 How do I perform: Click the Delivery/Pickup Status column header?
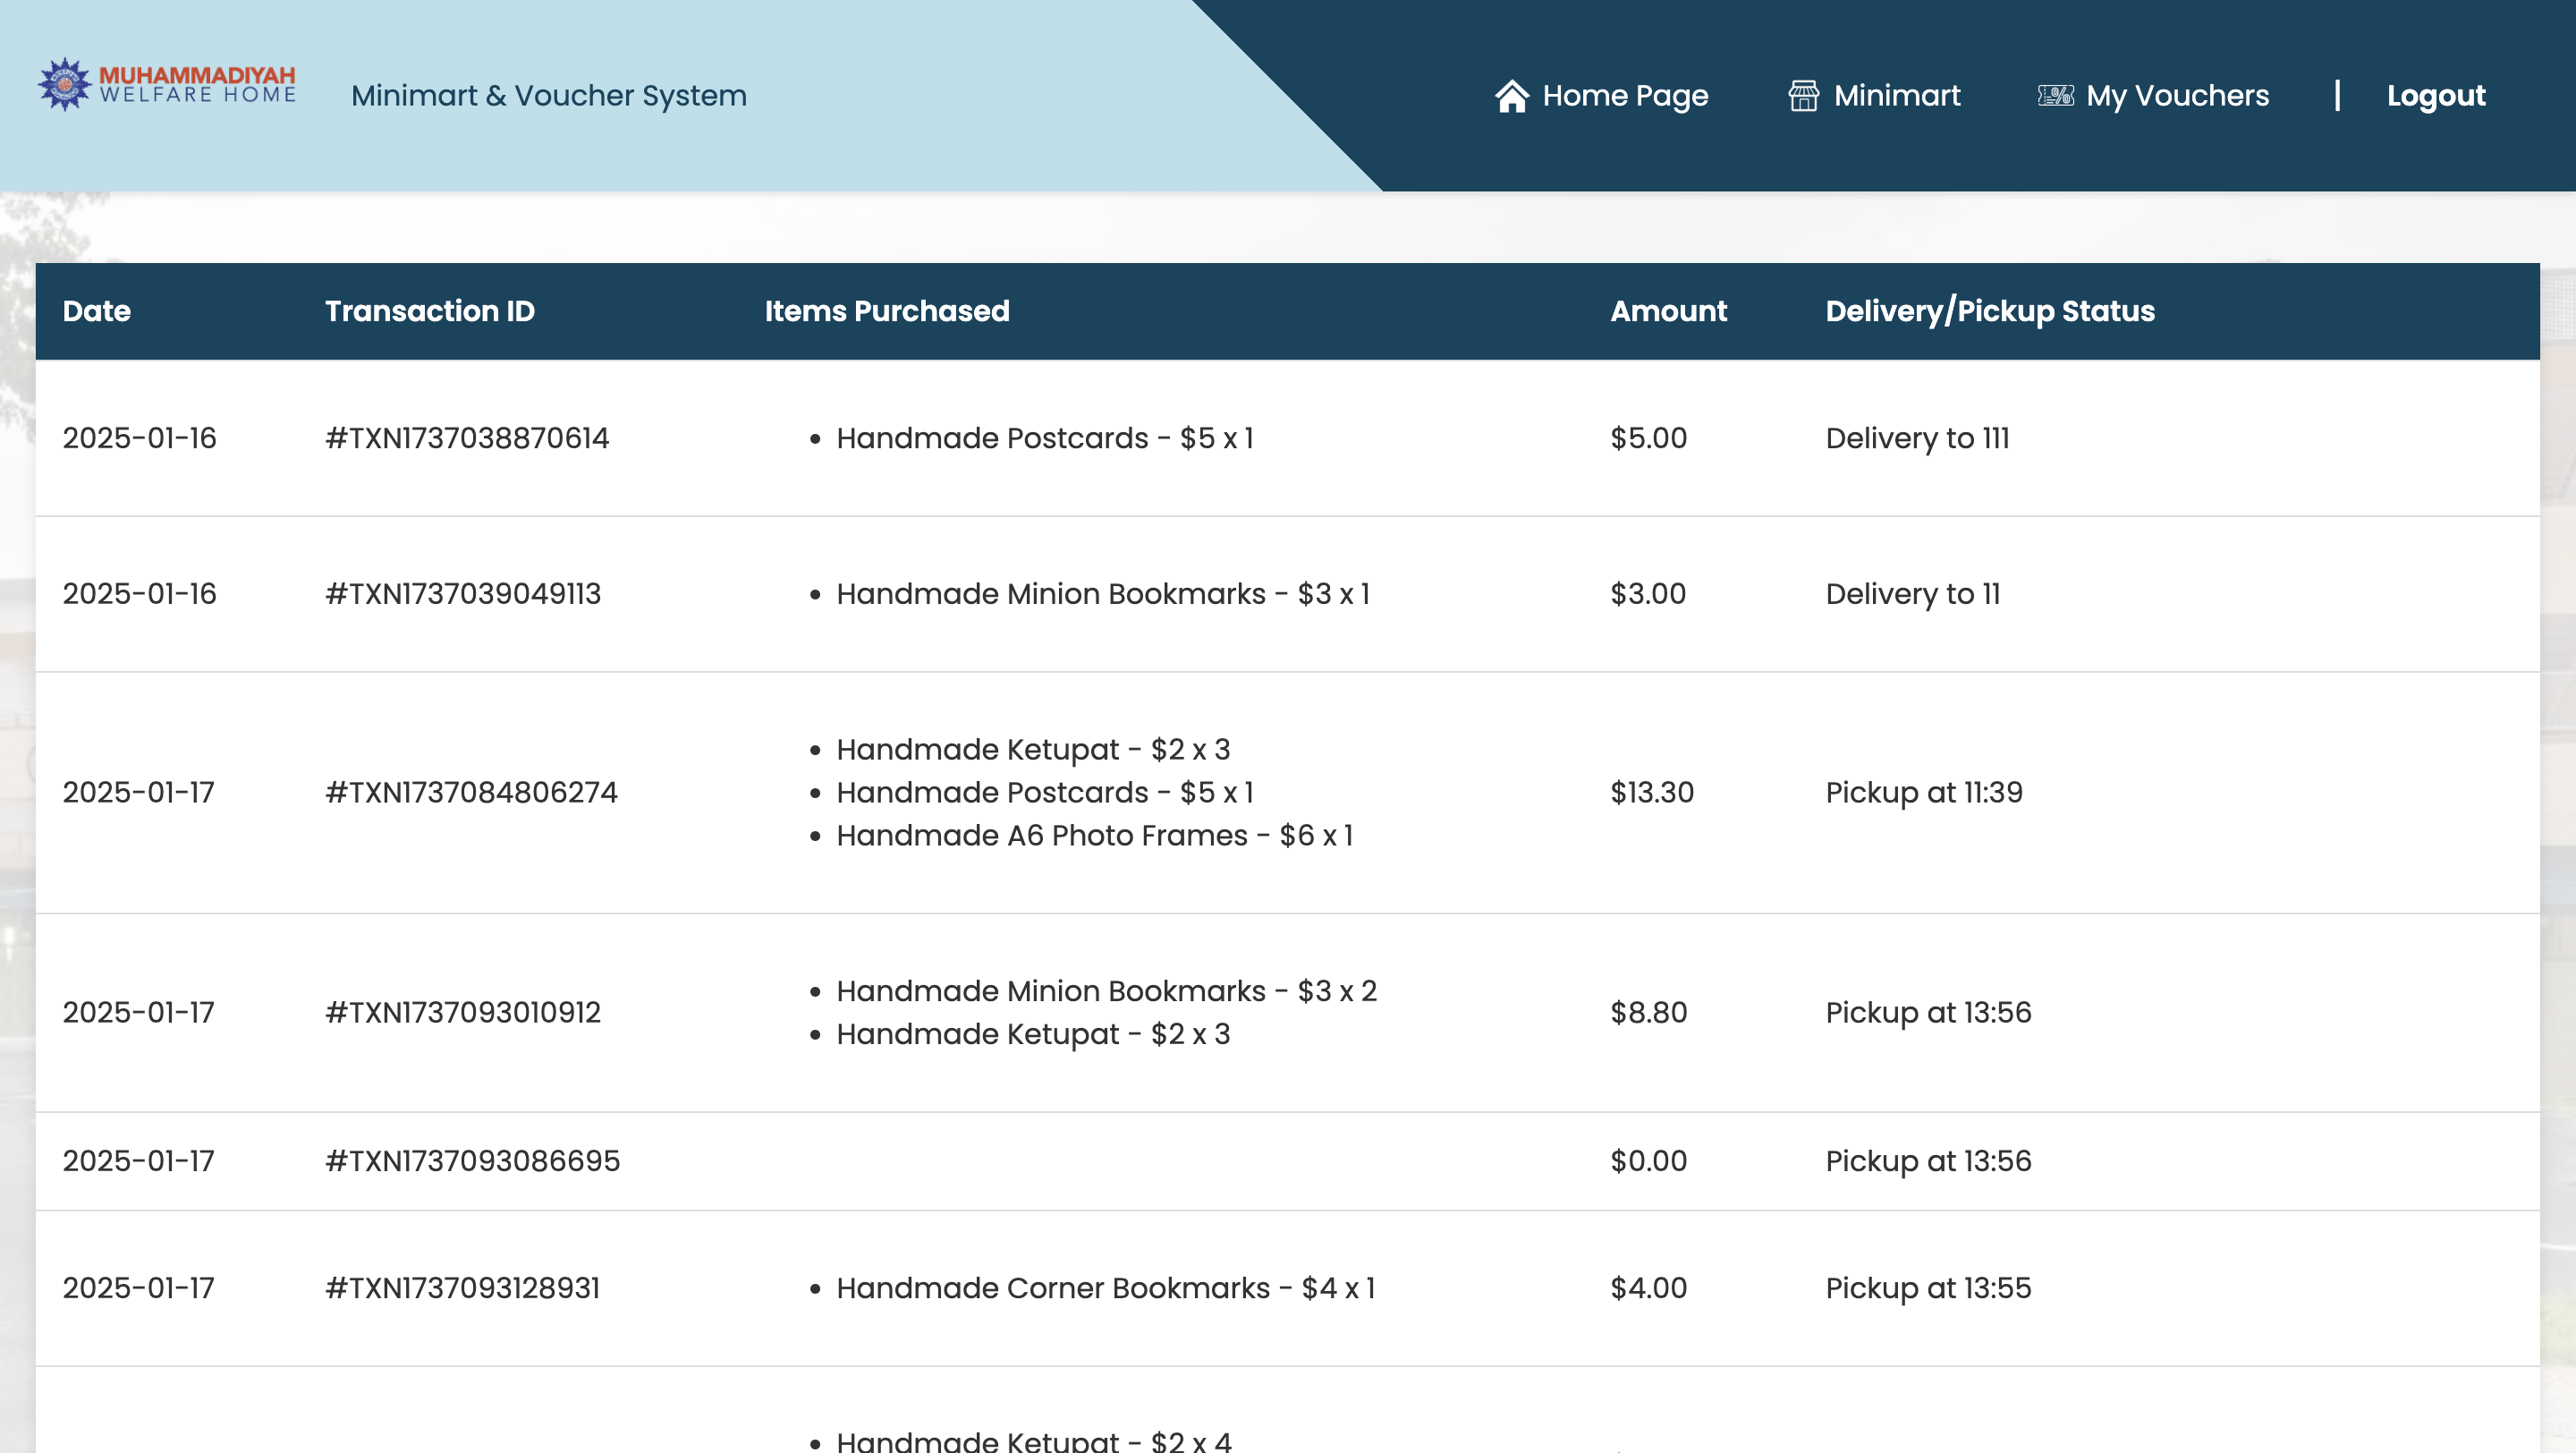pos(1989,311)
